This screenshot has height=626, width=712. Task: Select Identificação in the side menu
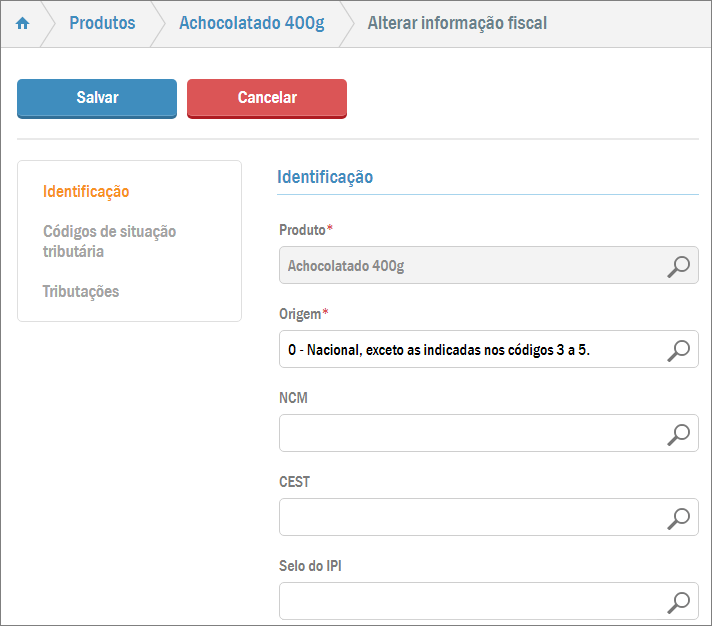click(x=86, y=191)
